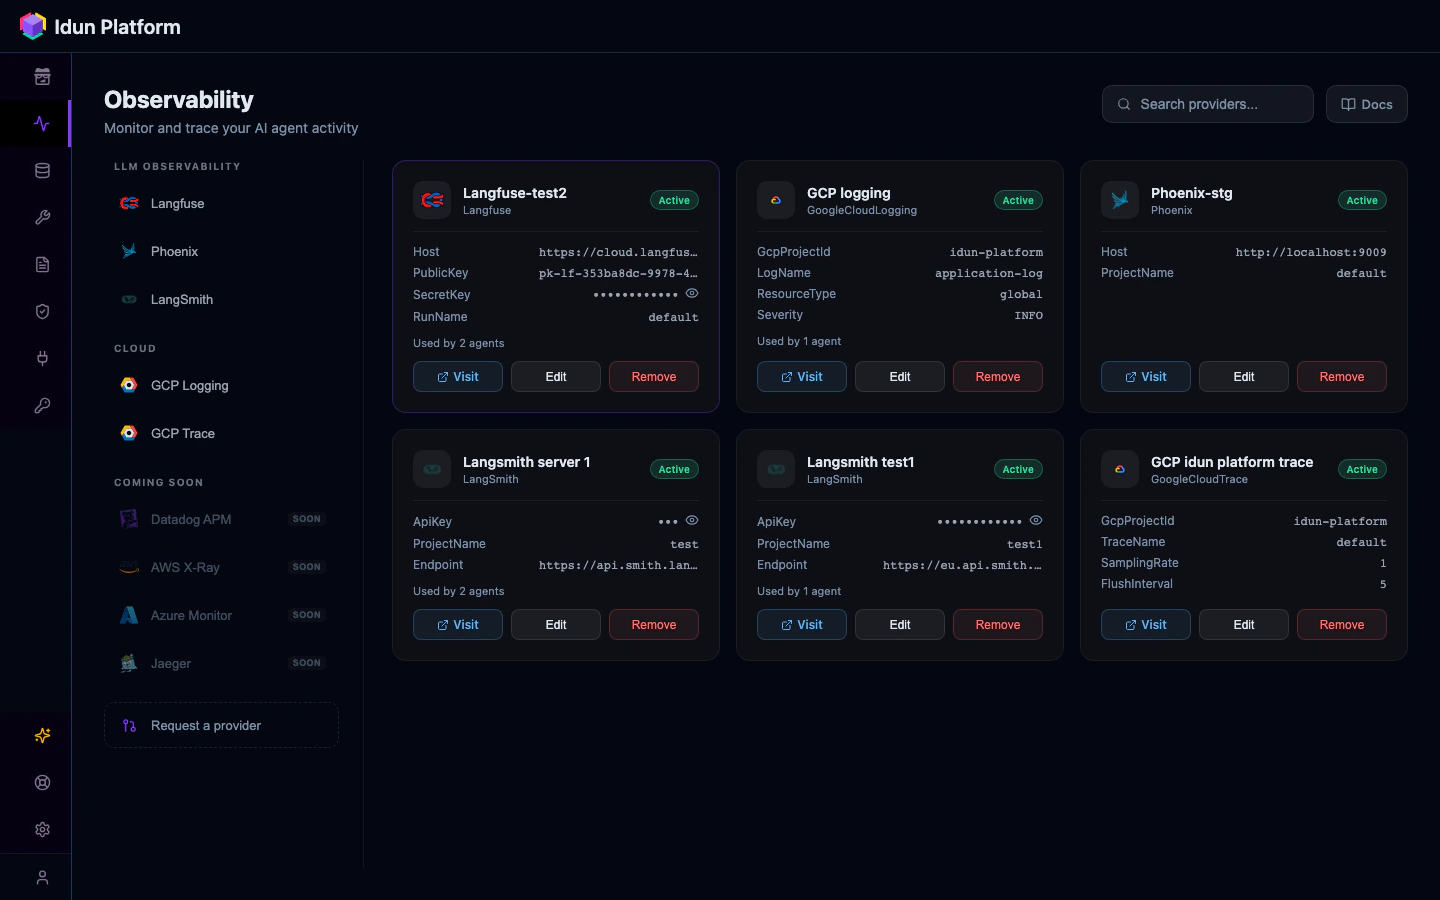The width and height of the screenshot is (1440, 900).
Task: Click Request a provider
Action: [x=221, y=725]
